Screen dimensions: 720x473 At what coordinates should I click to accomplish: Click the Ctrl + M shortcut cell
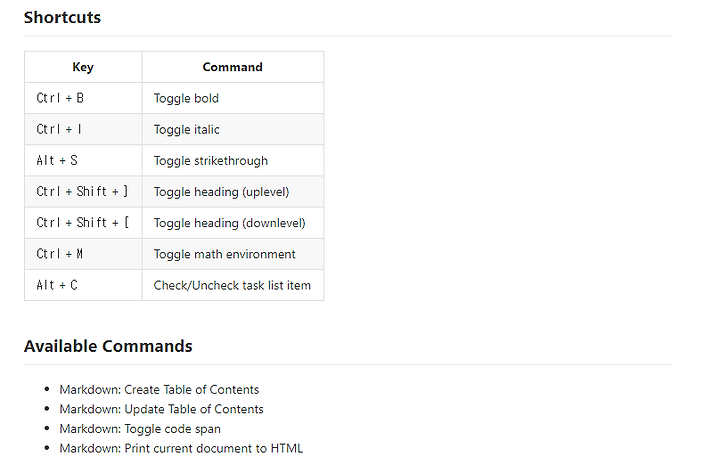(x=83, y=254)
